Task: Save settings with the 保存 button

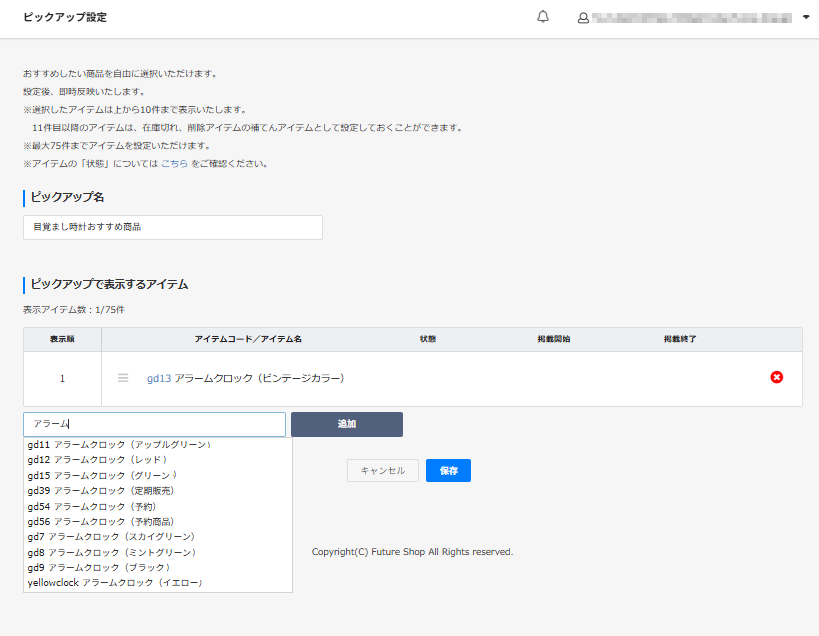Action: (x=448, y=470)
